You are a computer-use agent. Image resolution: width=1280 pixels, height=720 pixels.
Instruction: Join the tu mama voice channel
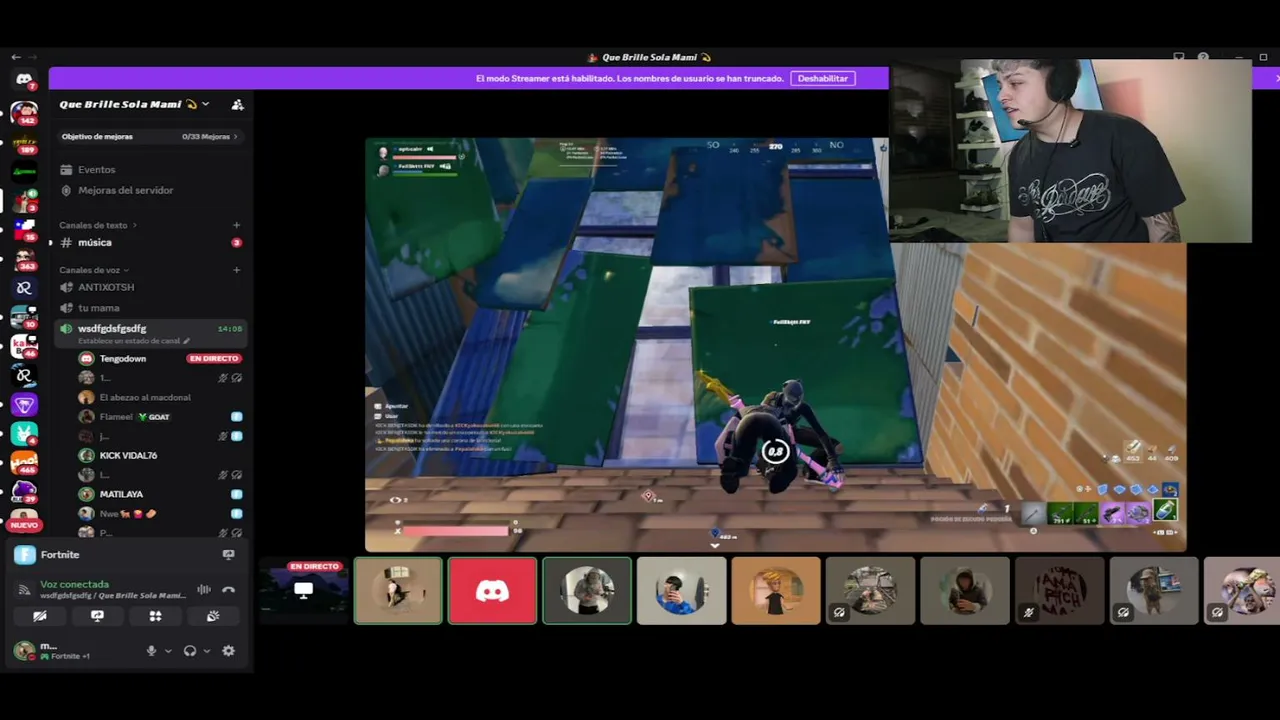148,308
